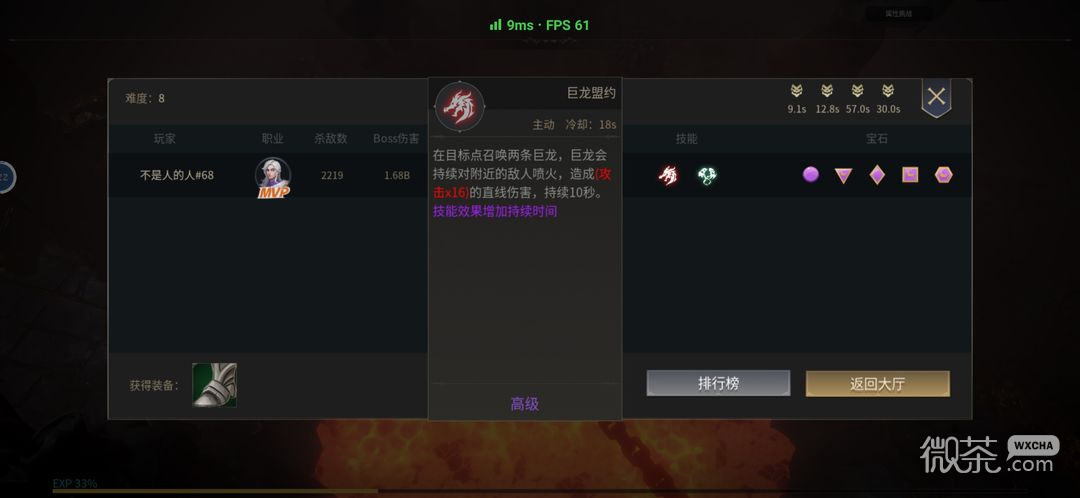Tap the purple round gem
Viewport: 1080px width, 498px height.
tap(811, 174)
